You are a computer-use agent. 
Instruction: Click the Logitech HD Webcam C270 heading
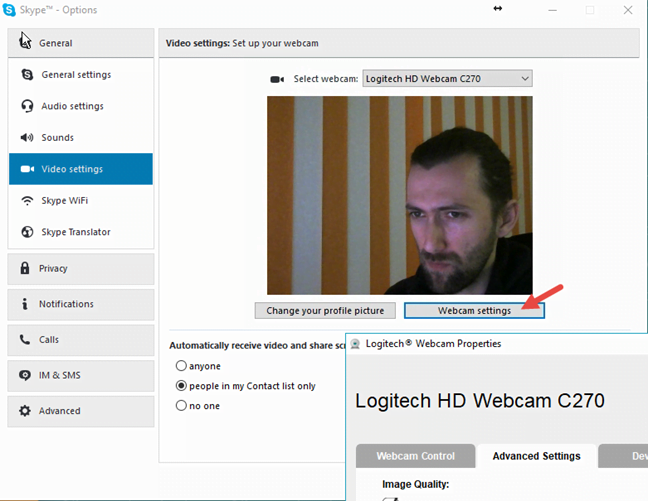click(480, 401)
